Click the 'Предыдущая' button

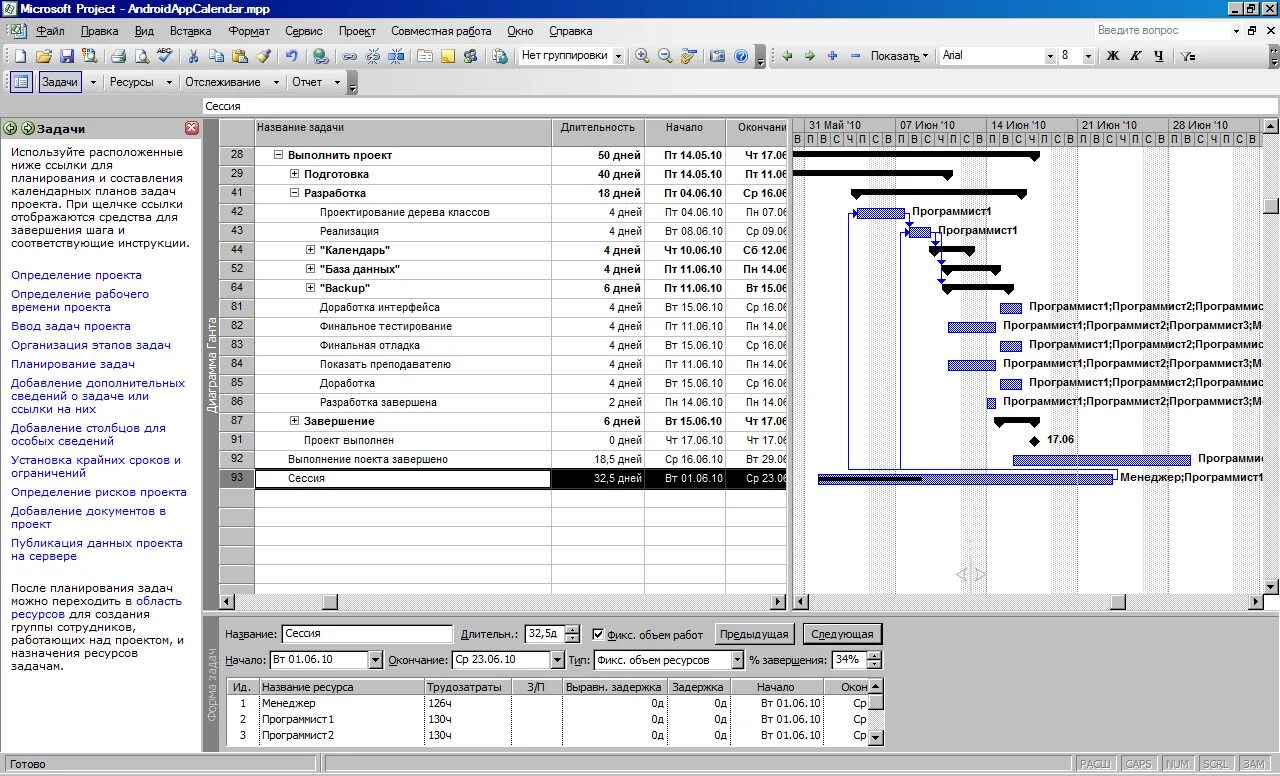(x=755, y=634)
